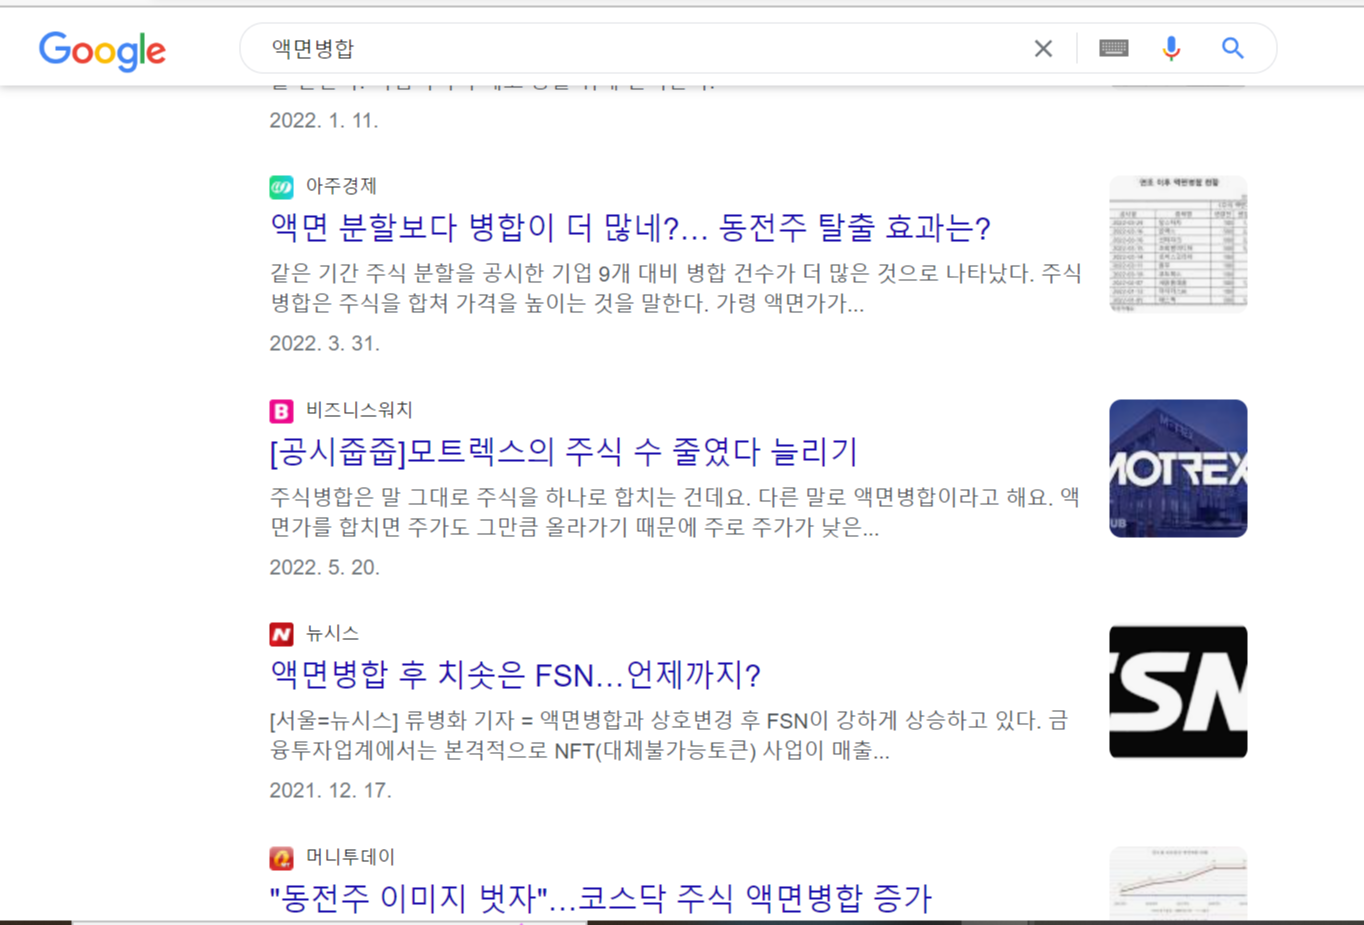The height and width of the screenshot is (925, 1364).
Task: Click the snippet starting [서울=뉴시스] 류병화 기자
Action: pos(669,735)
